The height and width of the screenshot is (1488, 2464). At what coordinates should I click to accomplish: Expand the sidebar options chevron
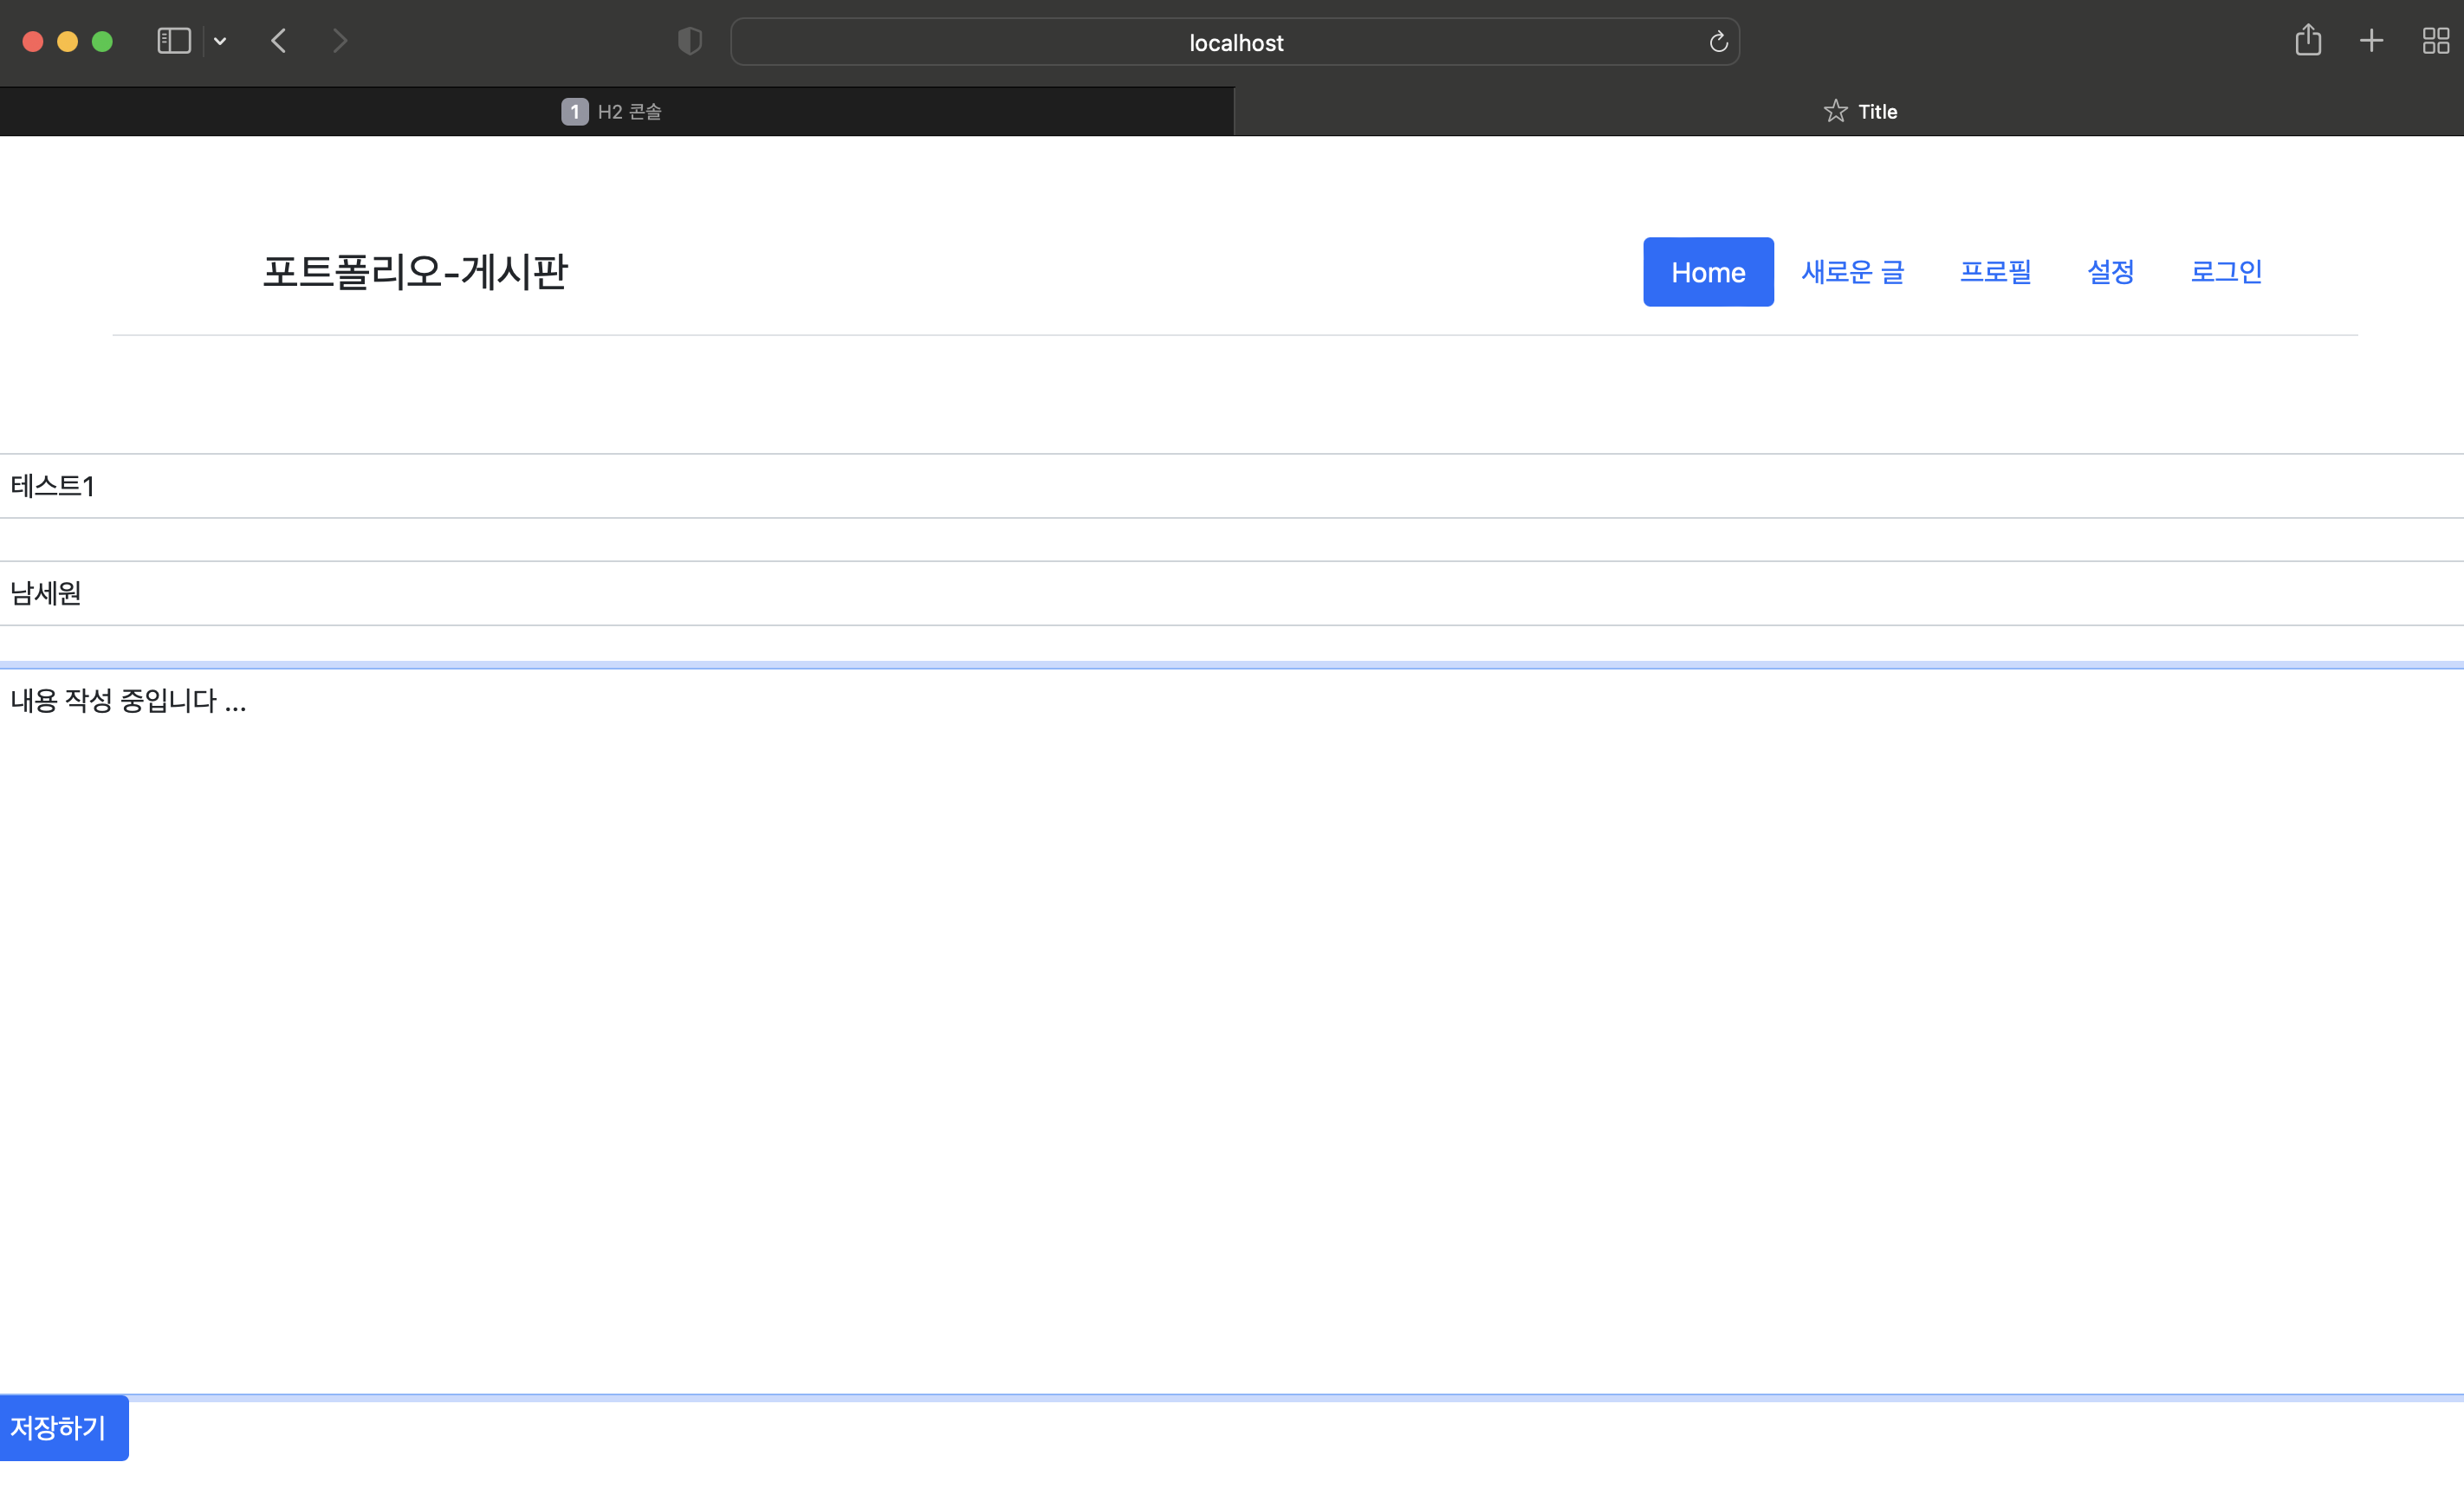pos(220,41)
